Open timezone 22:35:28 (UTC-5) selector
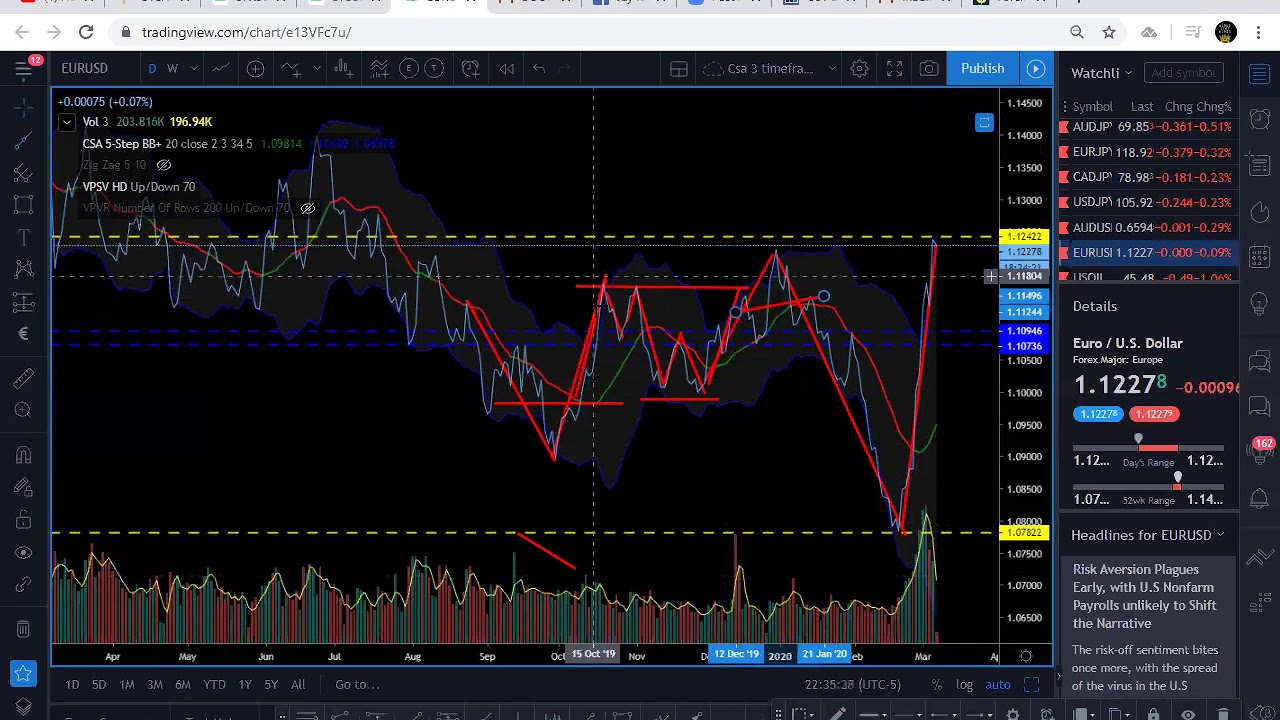The image size is (1280, 720). point(852,685)
